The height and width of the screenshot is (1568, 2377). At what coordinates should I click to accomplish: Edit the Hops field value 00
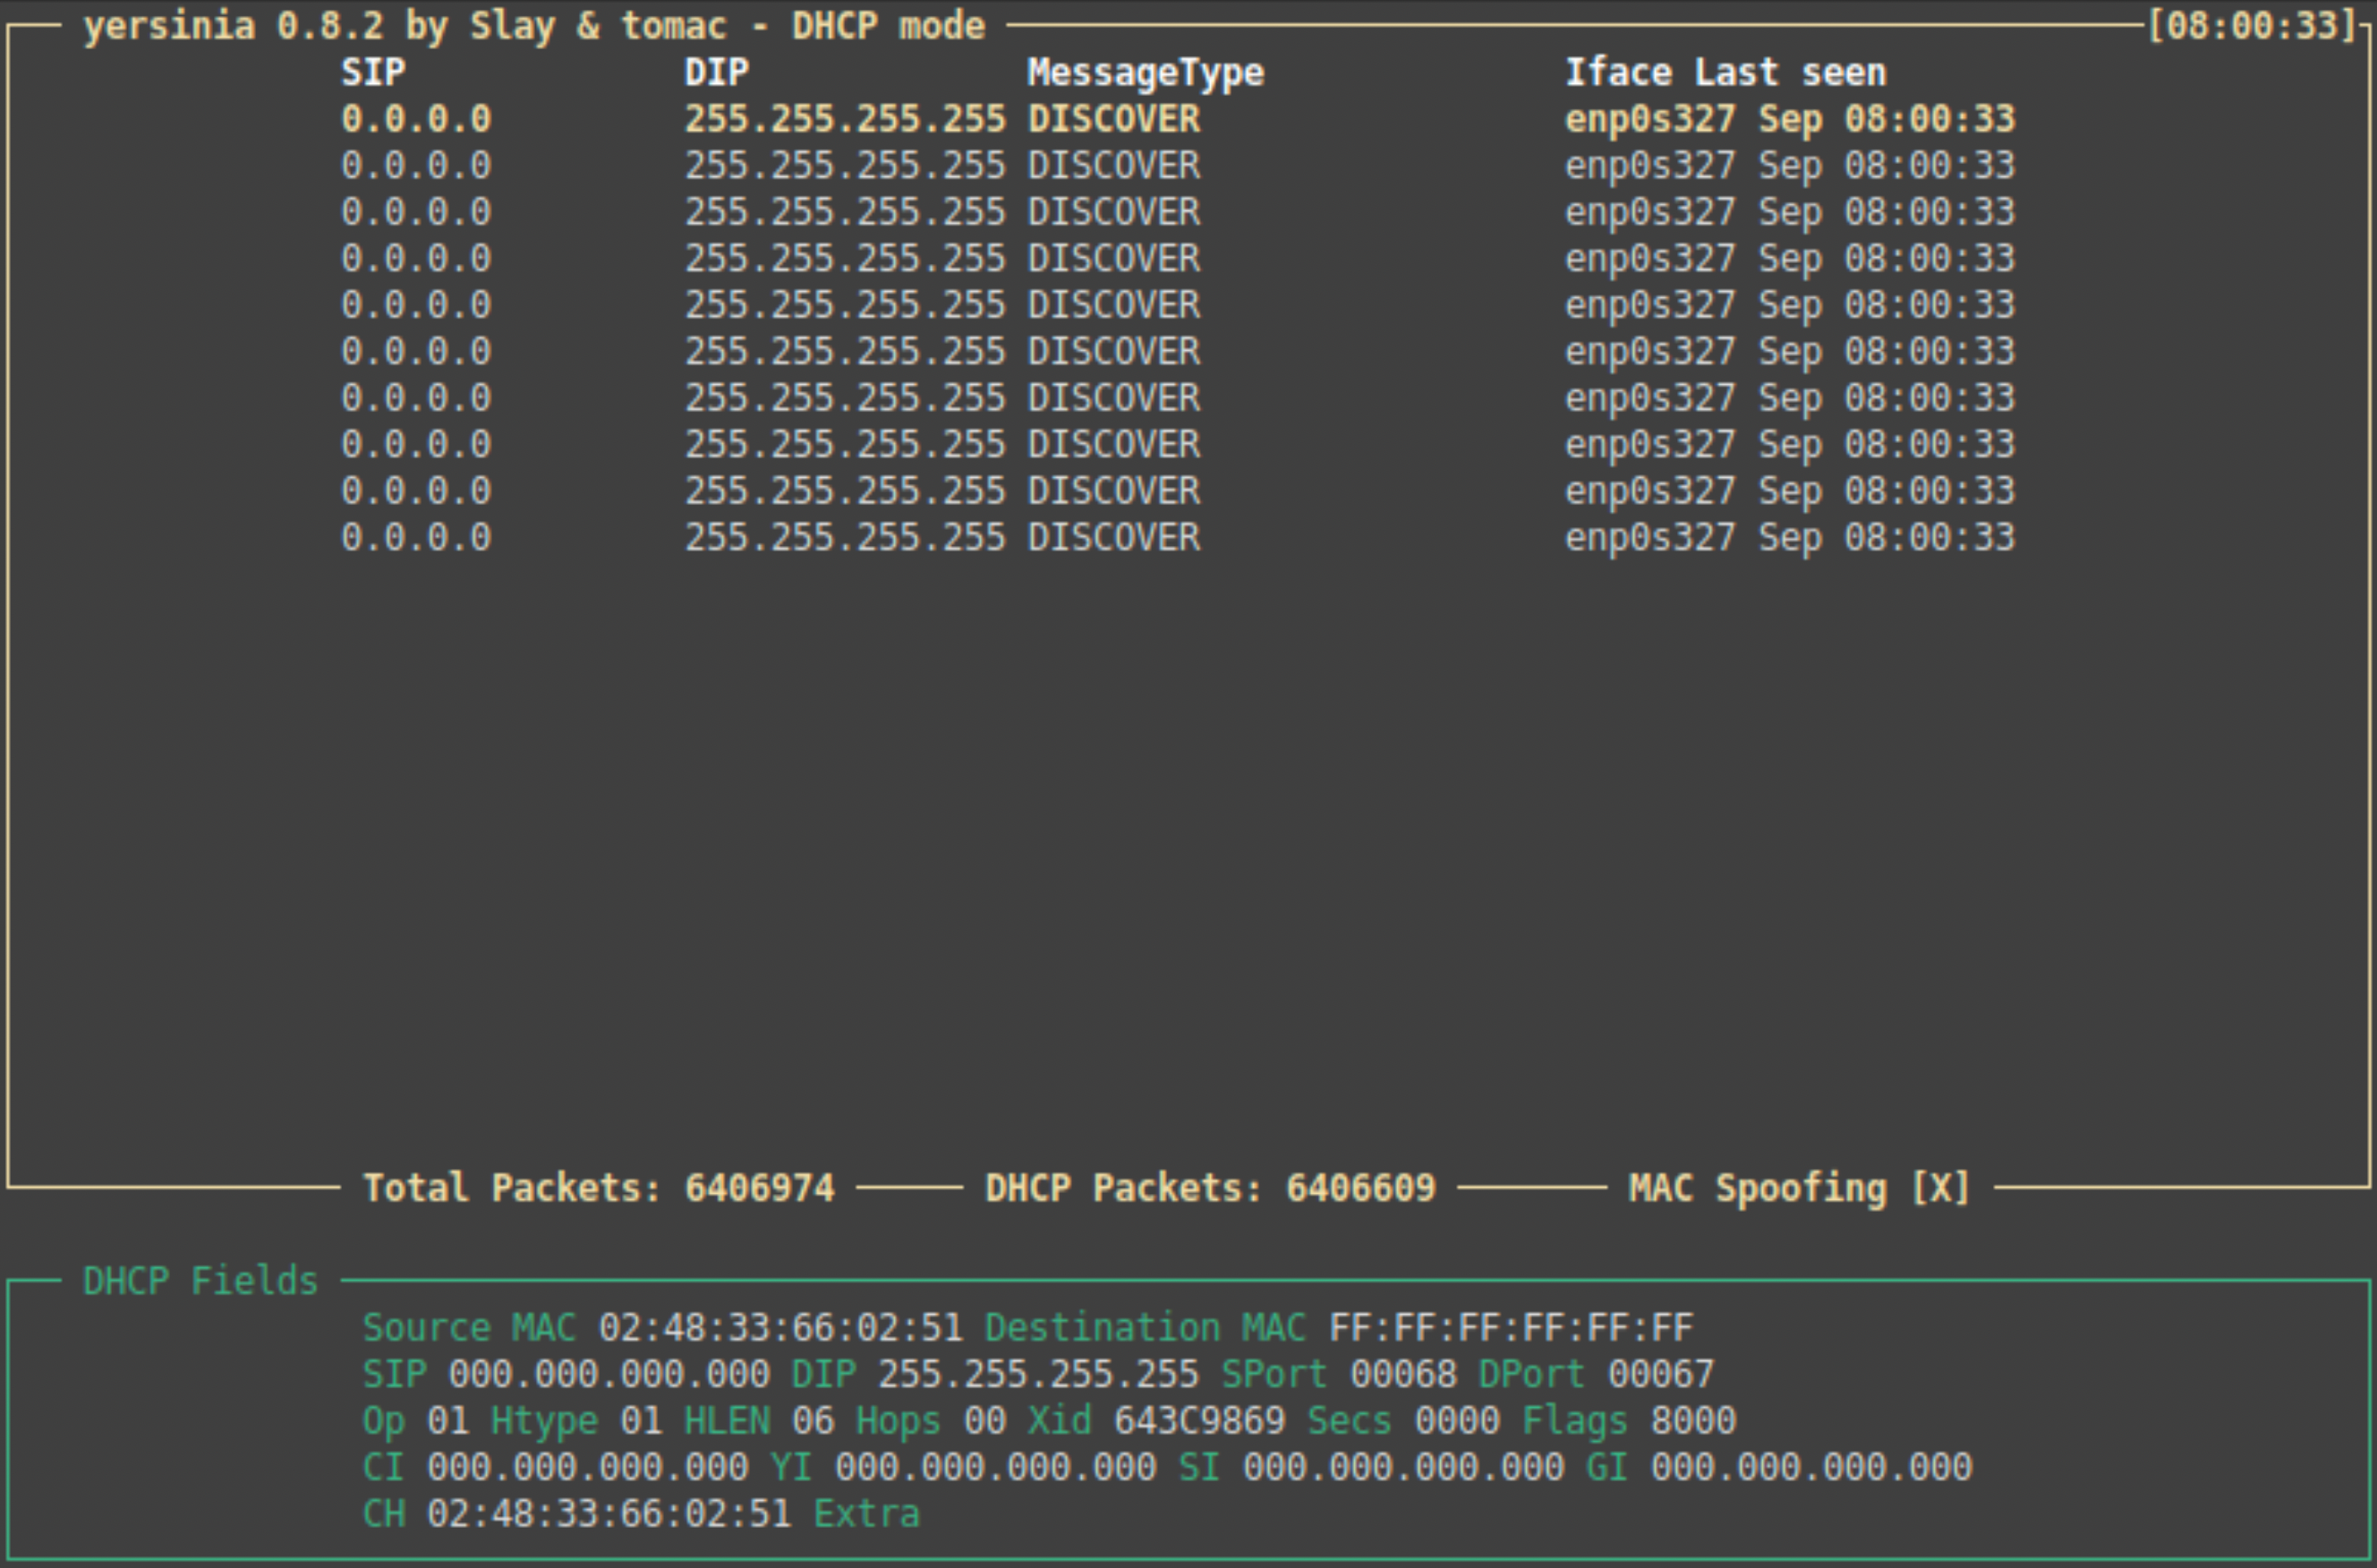985,1421
